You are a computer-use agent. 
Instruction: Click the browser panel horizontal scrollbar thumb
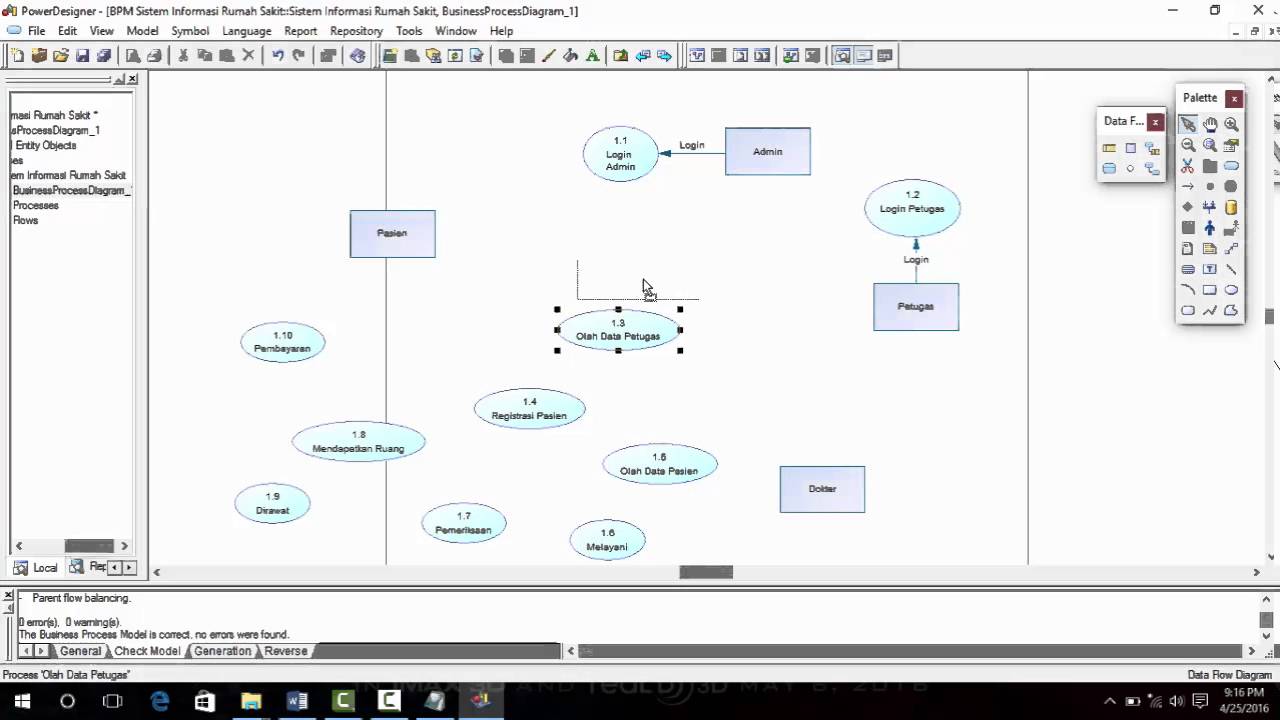pyautogui.click(x=89, y=546)
